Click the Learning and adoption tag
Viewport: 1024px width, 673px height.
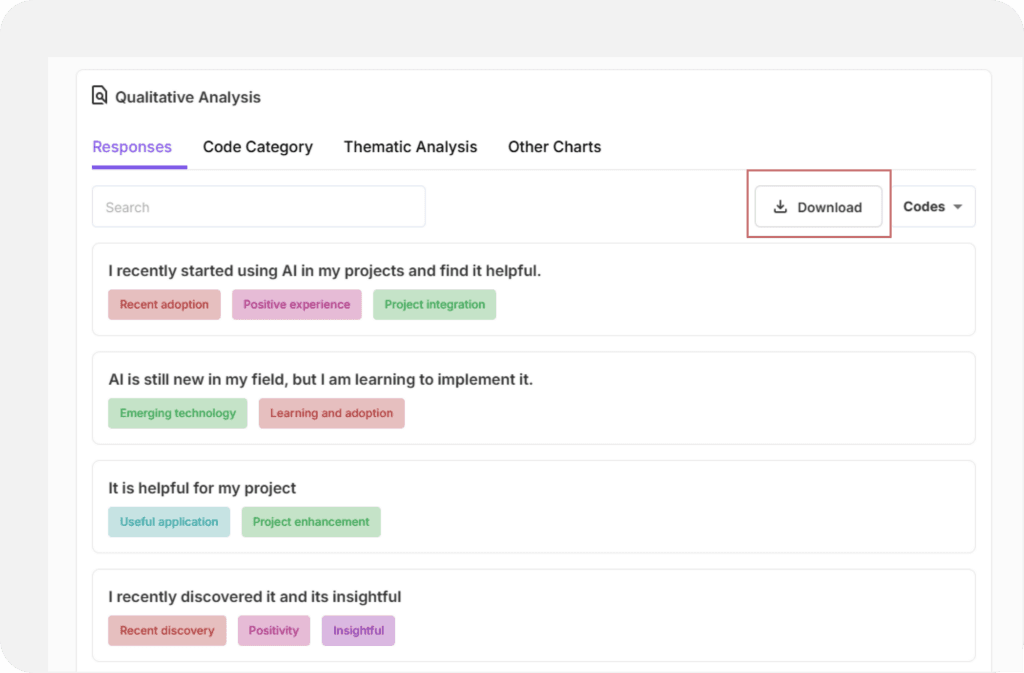pos(331,413)
